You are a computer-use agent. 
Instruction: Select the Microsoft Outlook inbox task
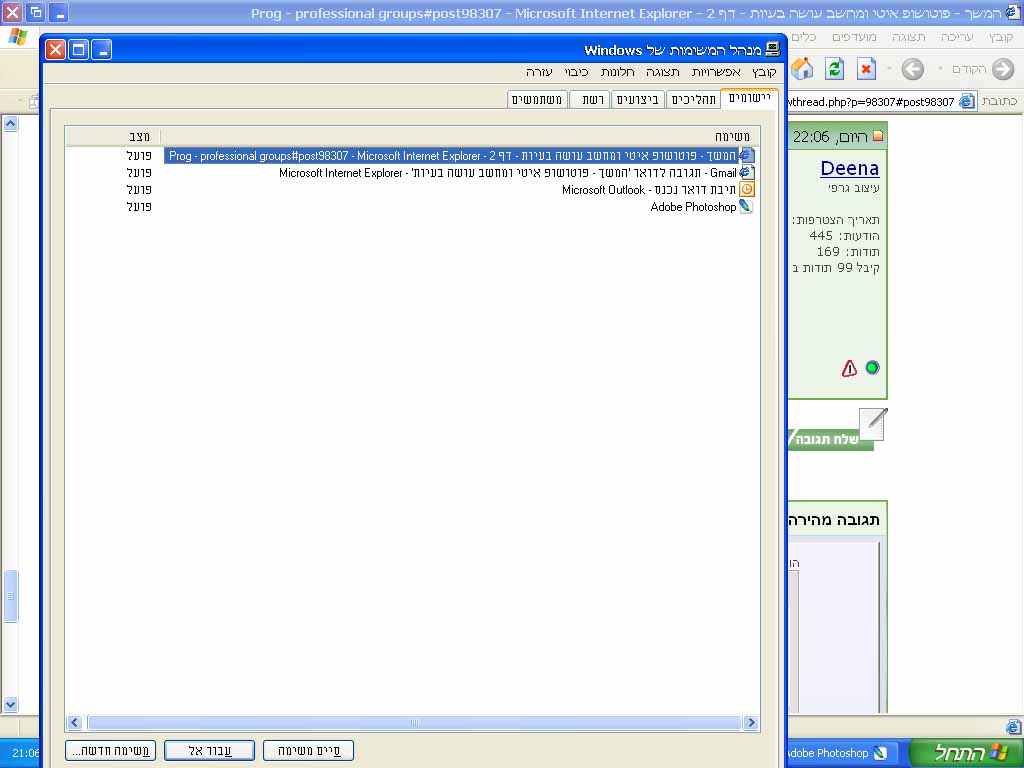[x=648, y=189]
